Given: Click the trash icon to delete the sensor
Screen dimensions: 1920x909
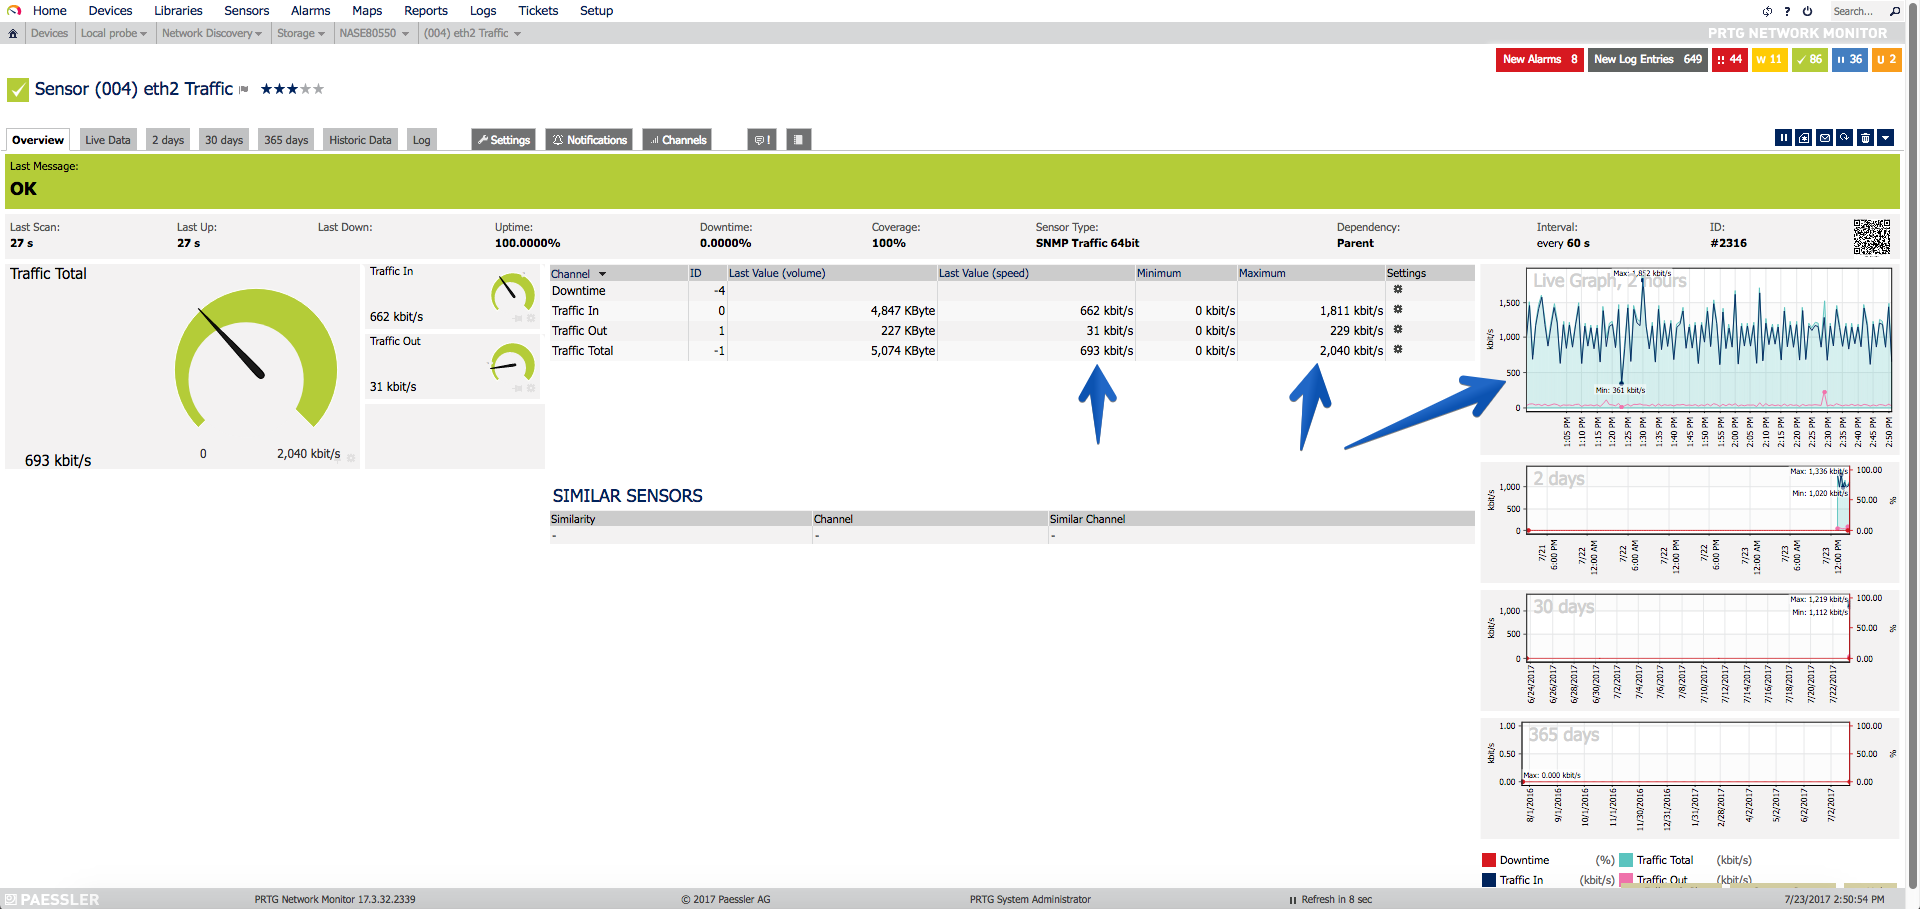Looking at the screenshot, I should [1865, 138].
